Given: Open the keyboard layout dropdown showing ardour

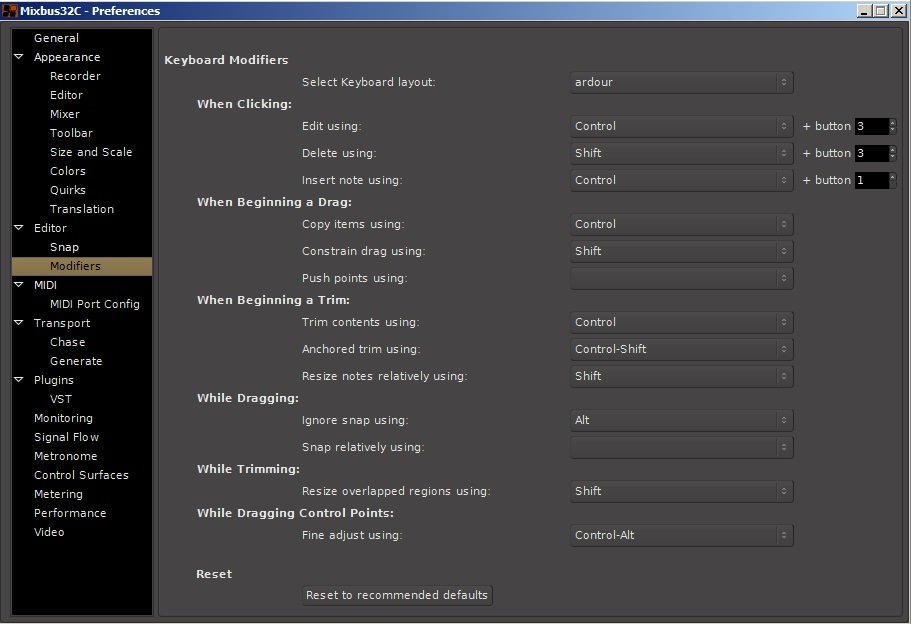Looking at the screenshot, I should [x=682, y=83].
